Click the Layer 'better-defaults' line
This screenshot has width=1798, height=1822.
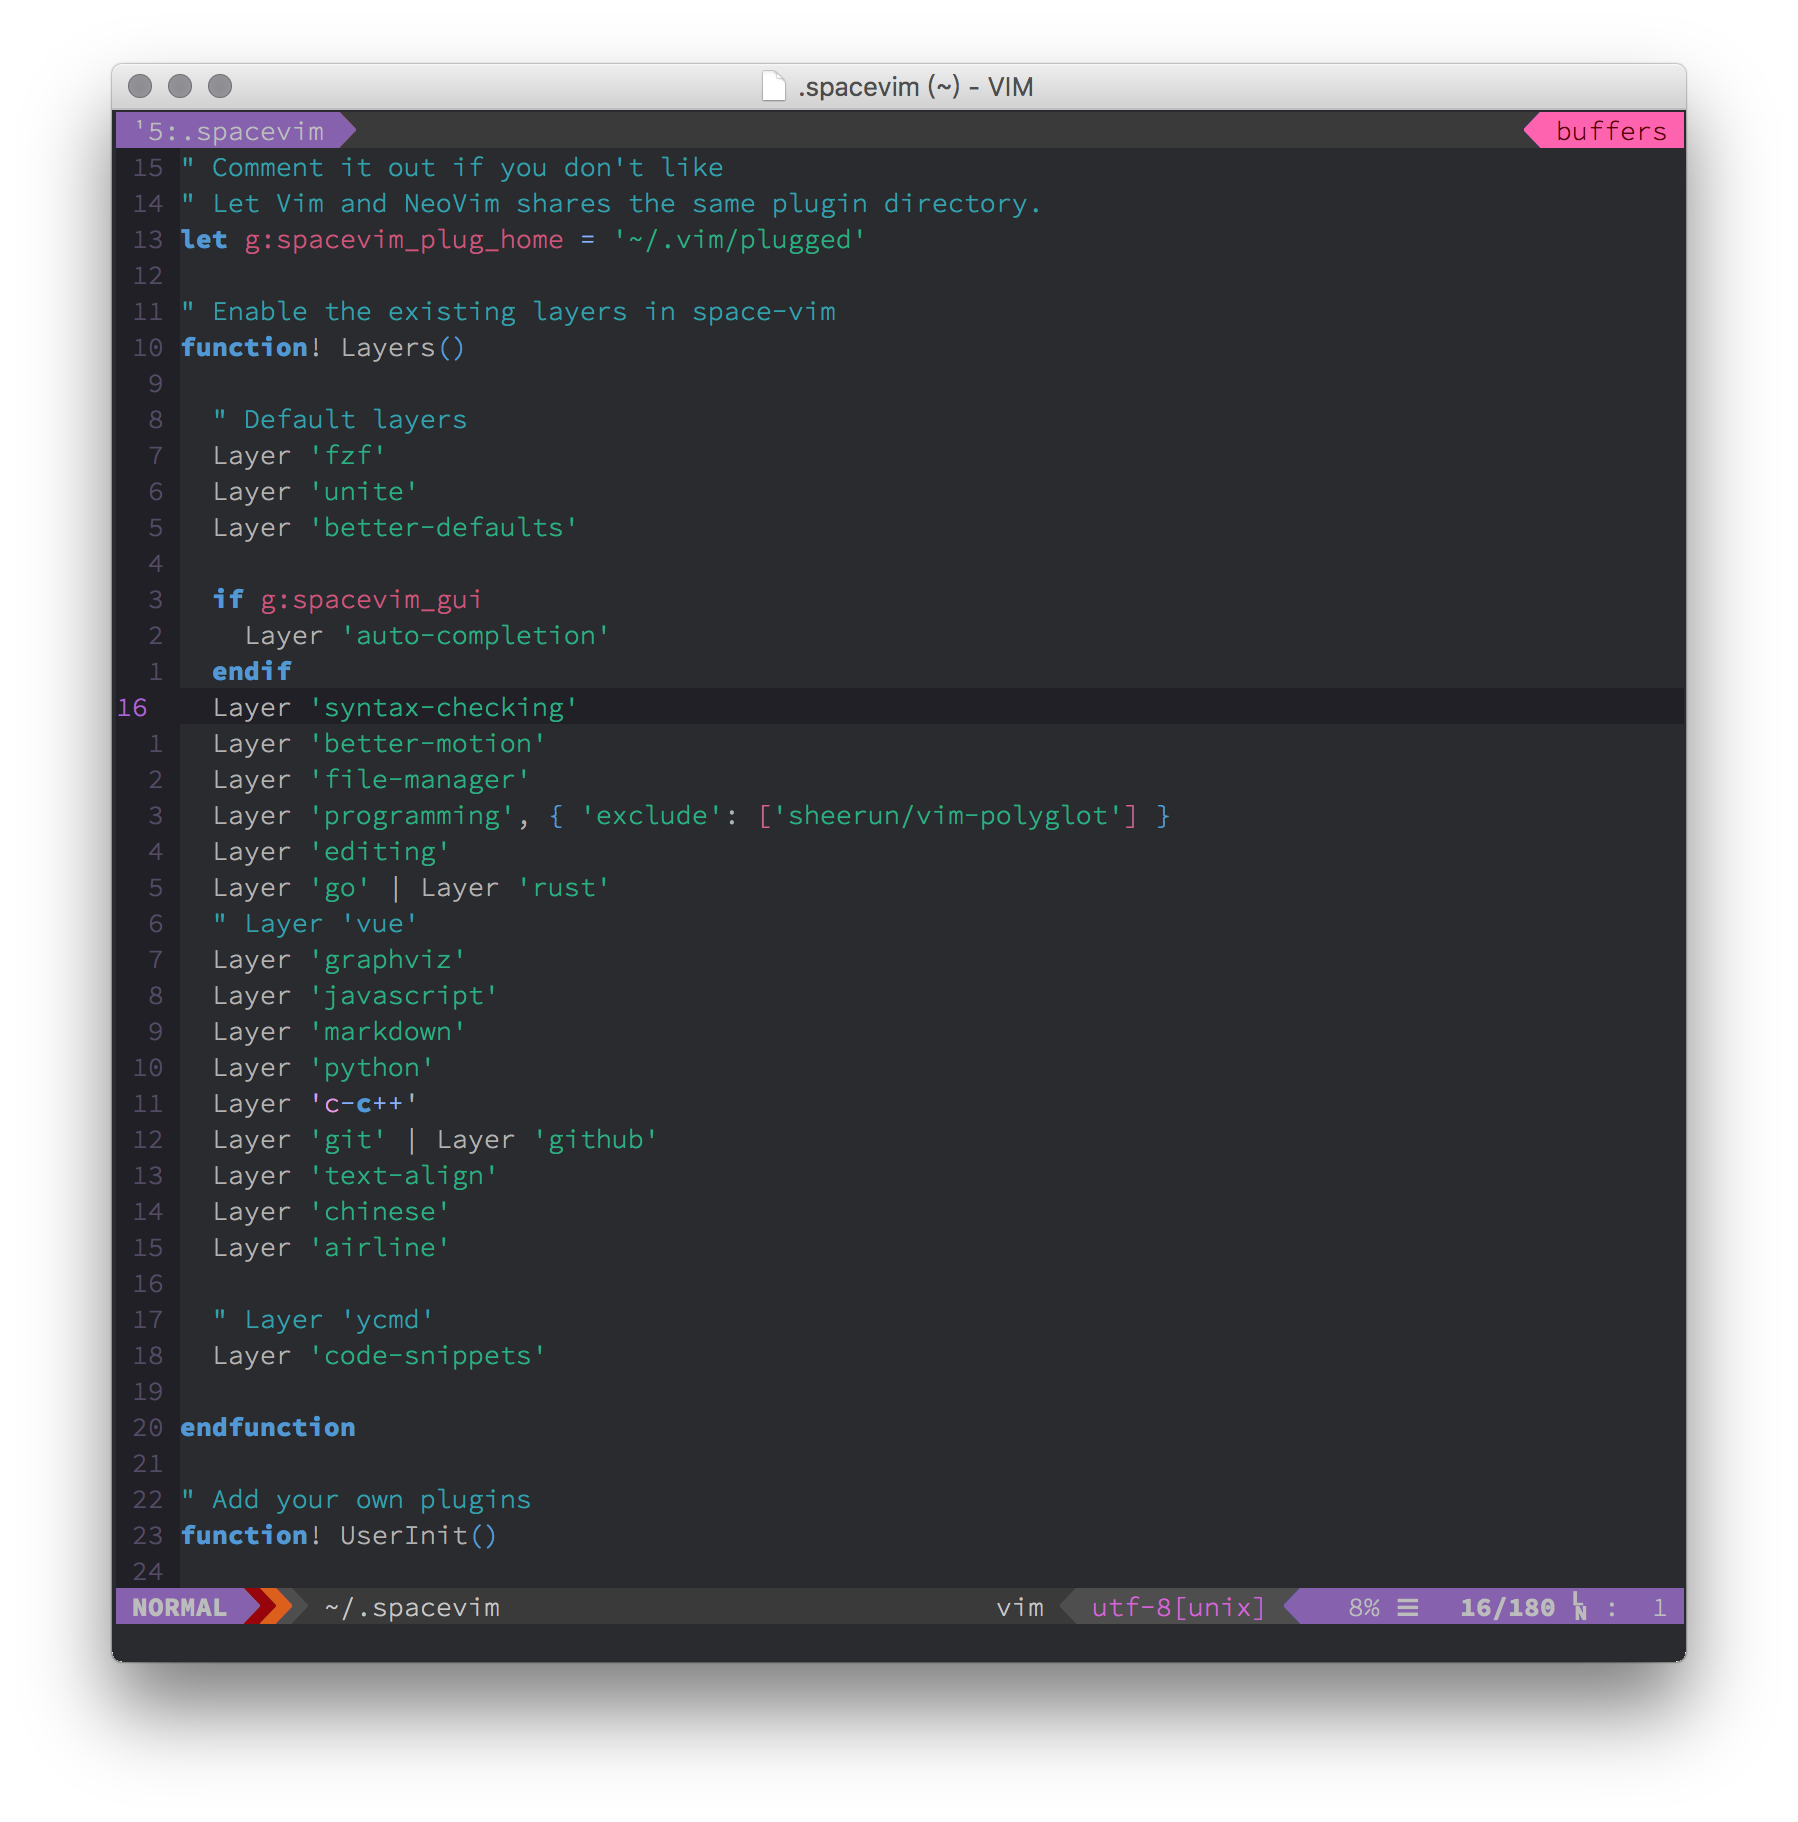tap(395, 527)
